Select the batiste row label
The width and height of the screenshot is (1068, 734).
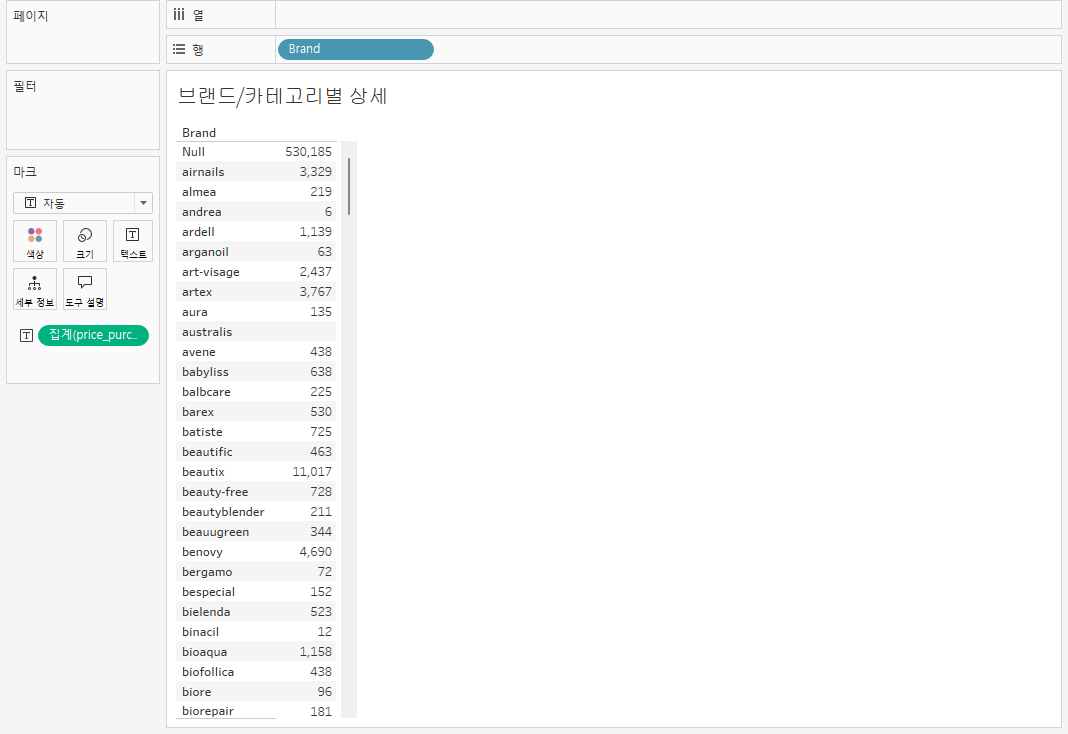tap(202, 432)
